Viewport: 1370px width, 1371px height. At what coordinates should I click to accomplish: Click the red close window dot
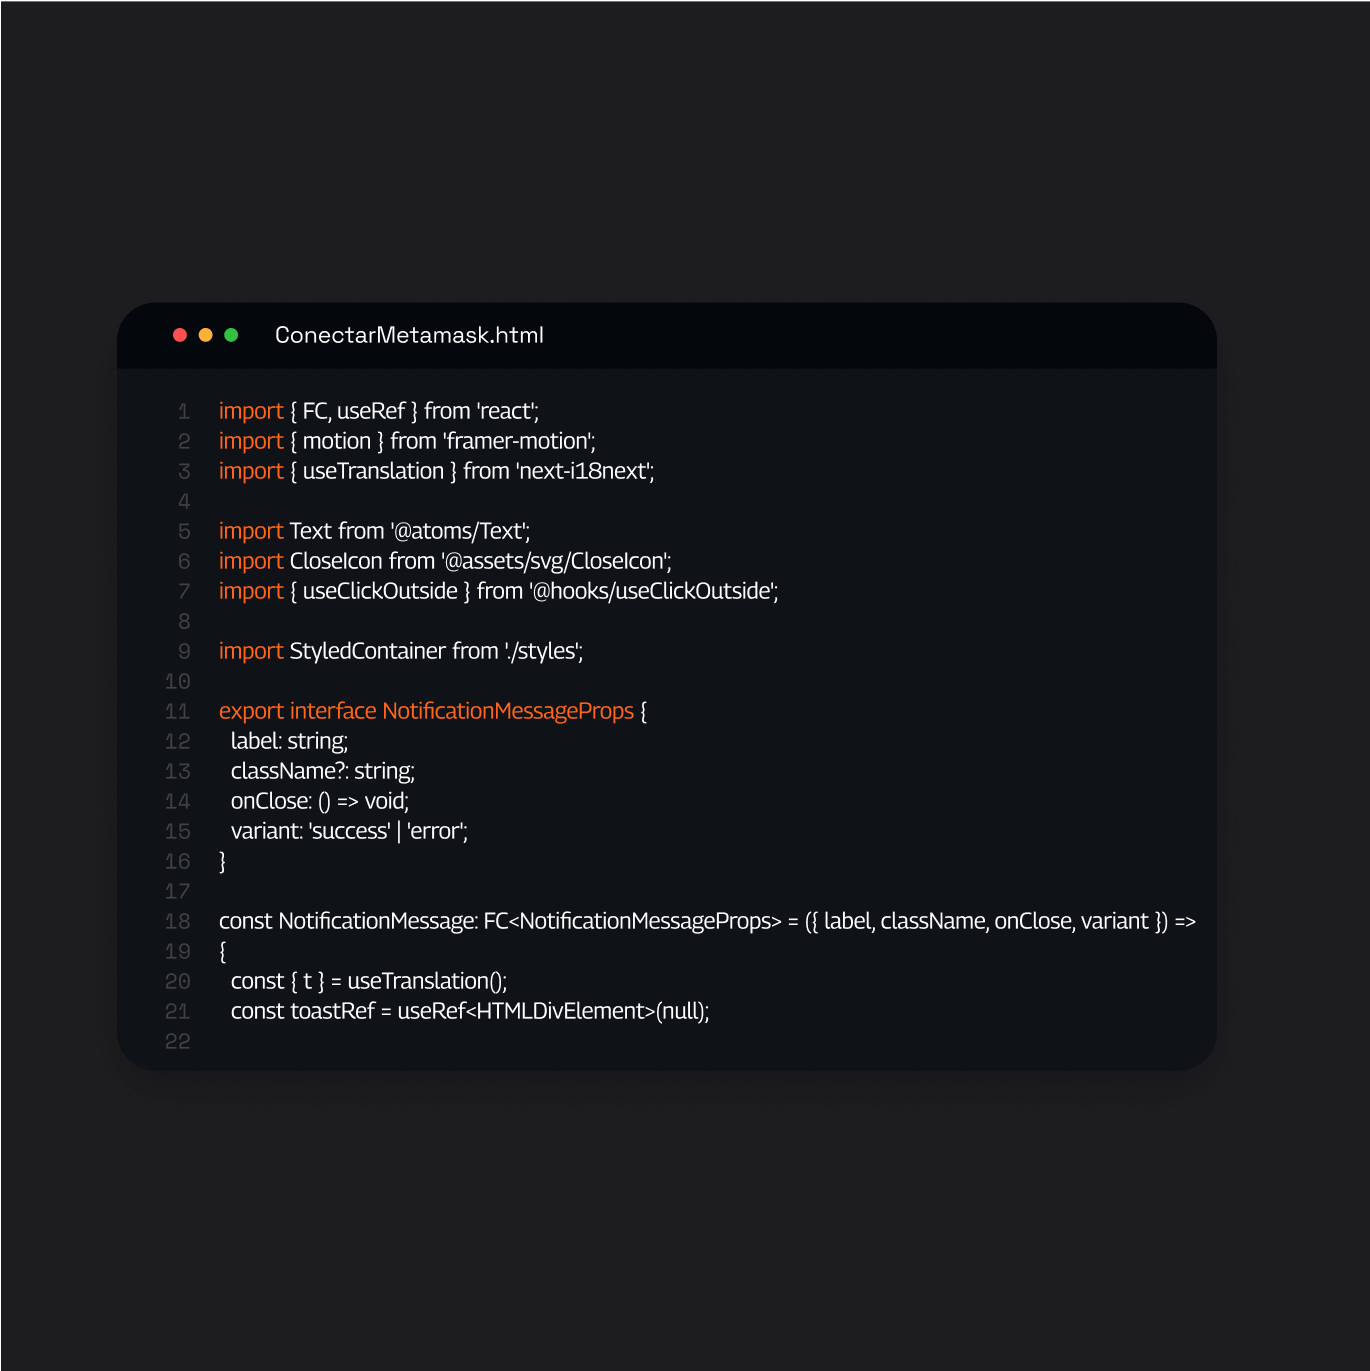point(180,335)
